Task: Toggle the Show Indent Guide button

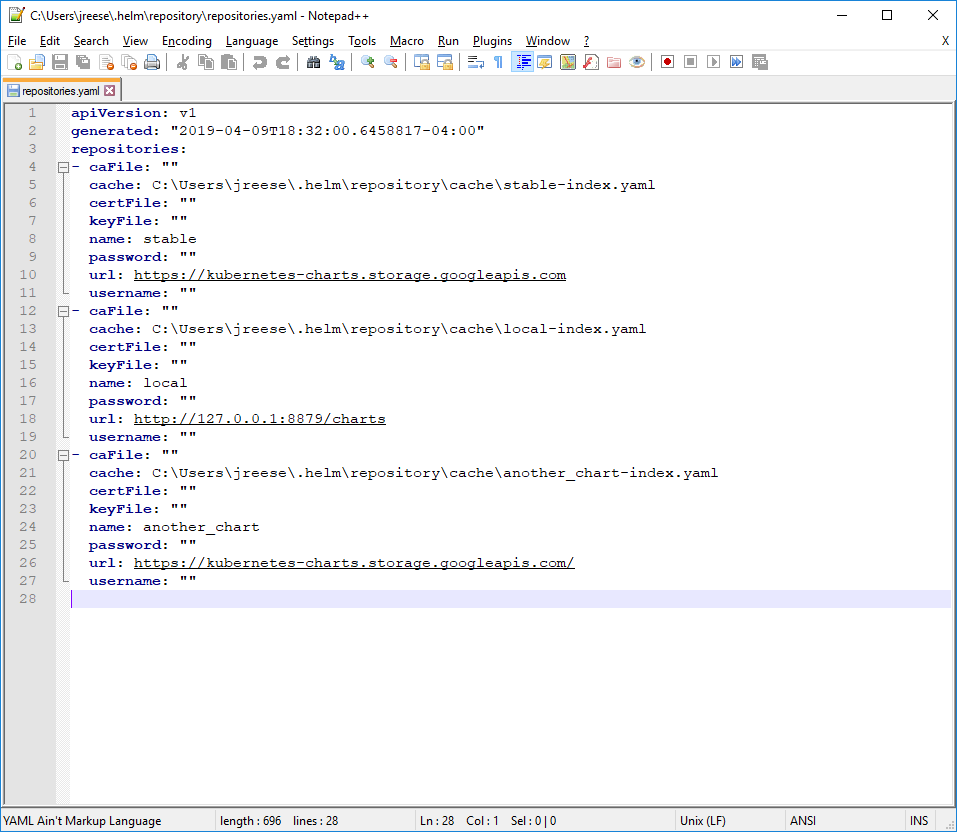Action: tap(522, 62)
